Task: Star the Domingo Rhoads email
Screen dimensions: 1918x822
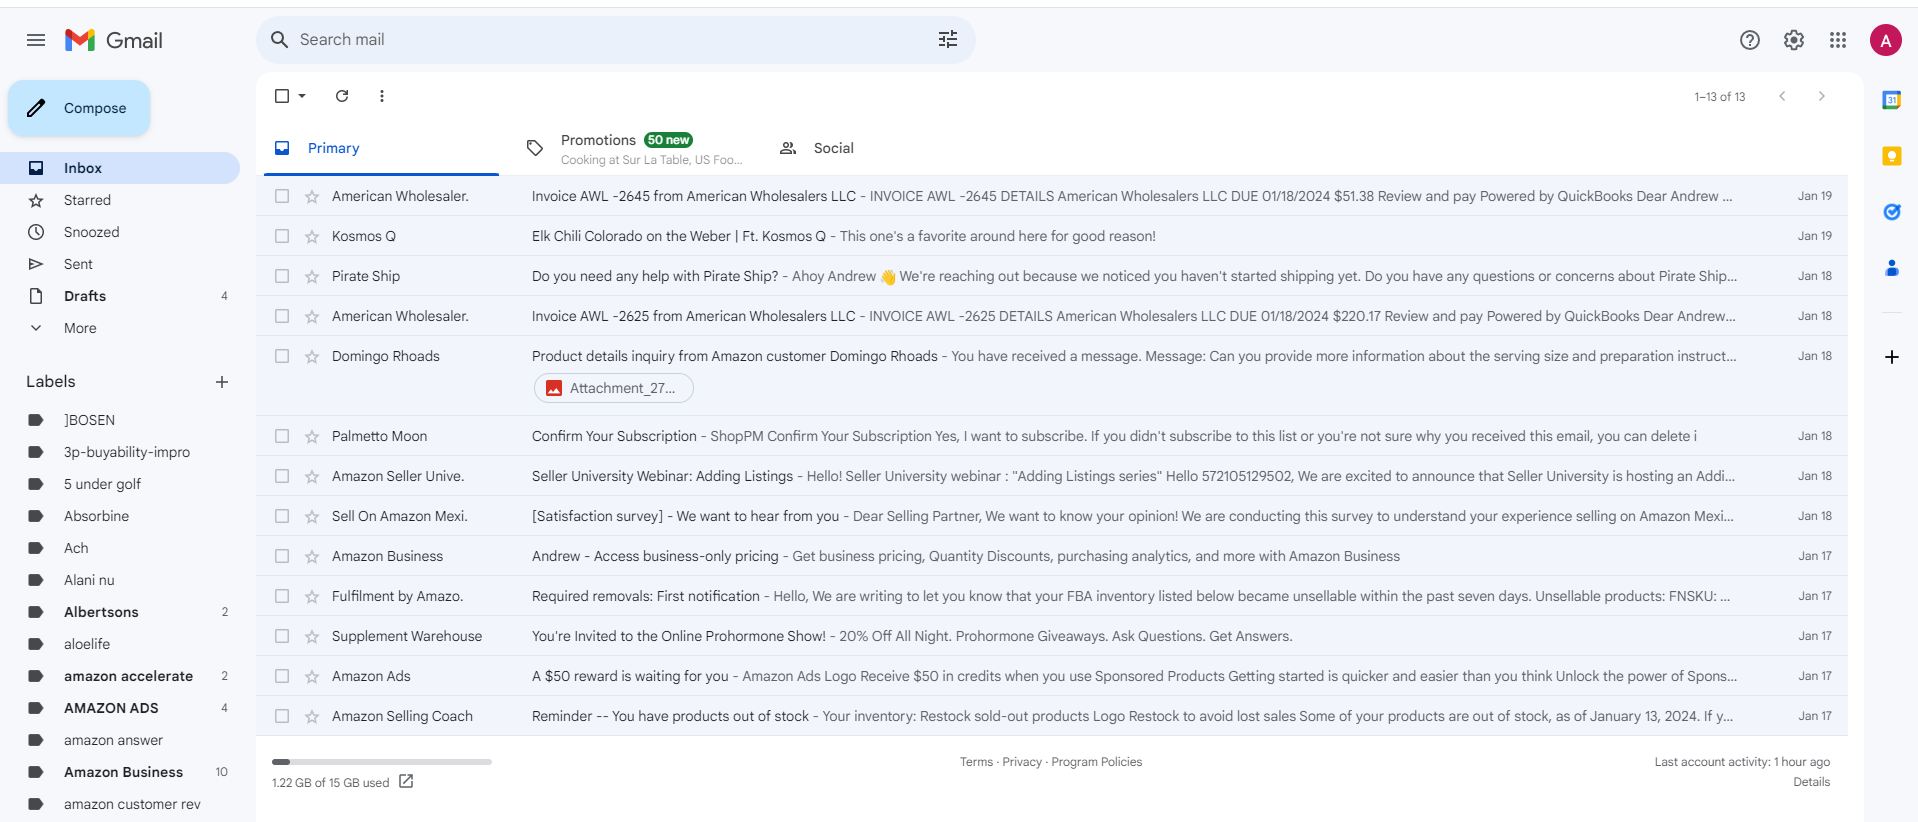Action: (312, 356)
